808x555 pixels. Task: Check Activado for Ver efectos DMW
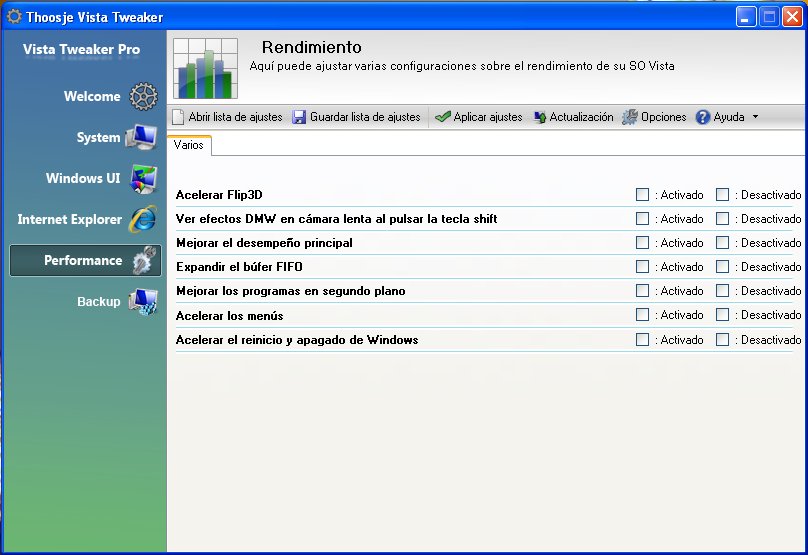[x=642, y=218]
